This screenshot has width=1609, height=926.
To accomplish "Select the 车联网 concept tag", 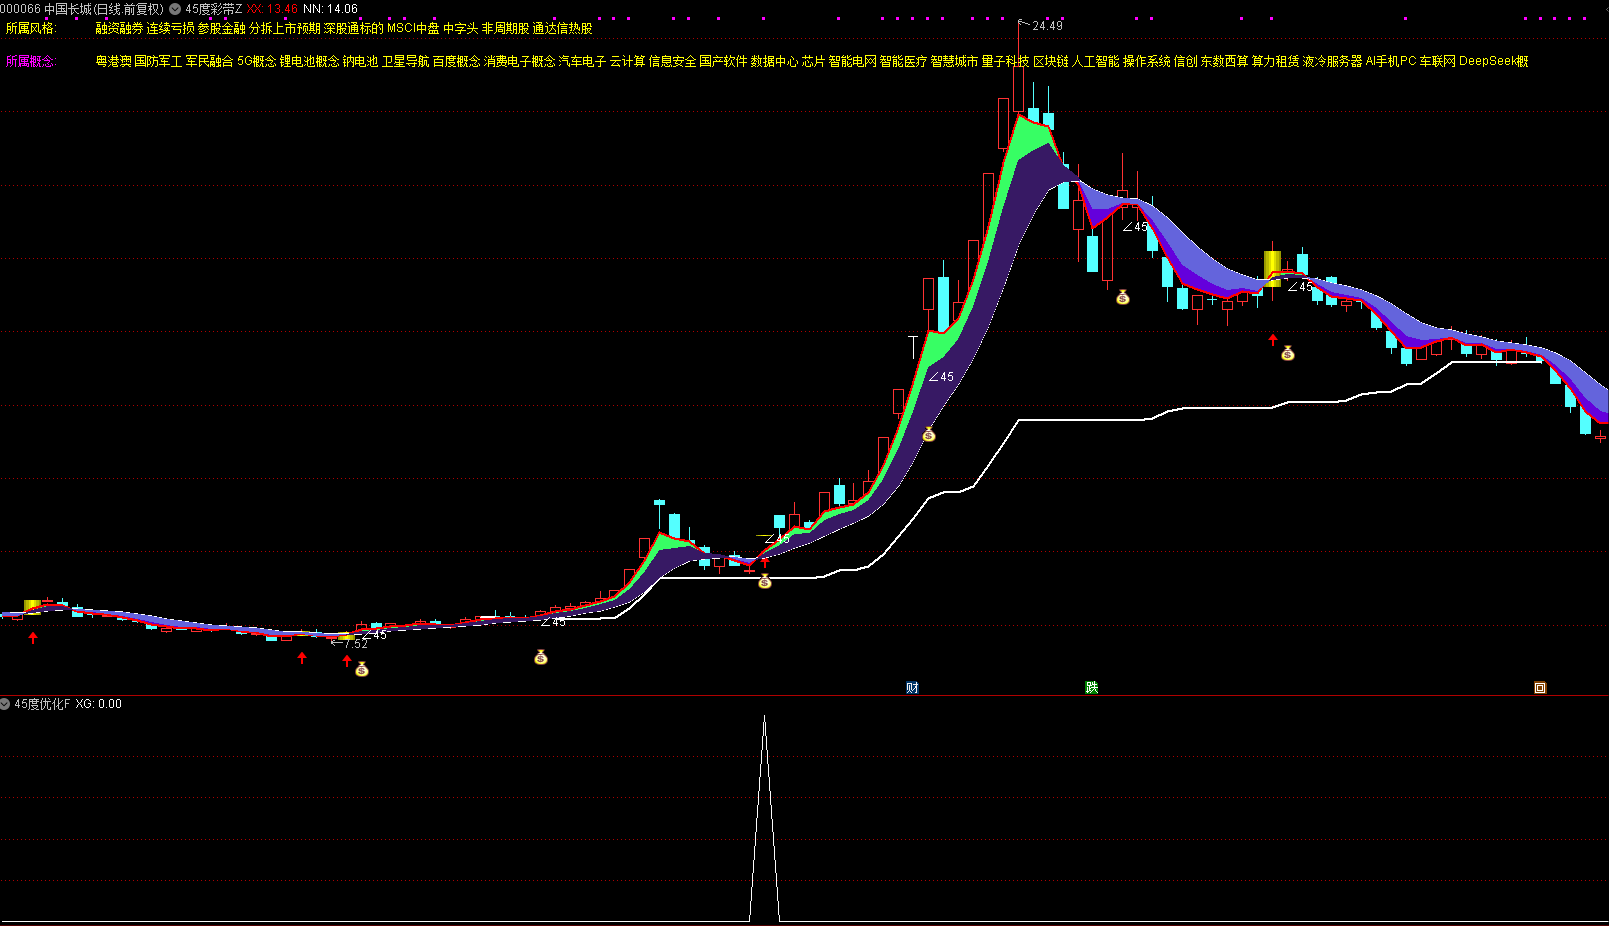I will (x=1437, y=61).
